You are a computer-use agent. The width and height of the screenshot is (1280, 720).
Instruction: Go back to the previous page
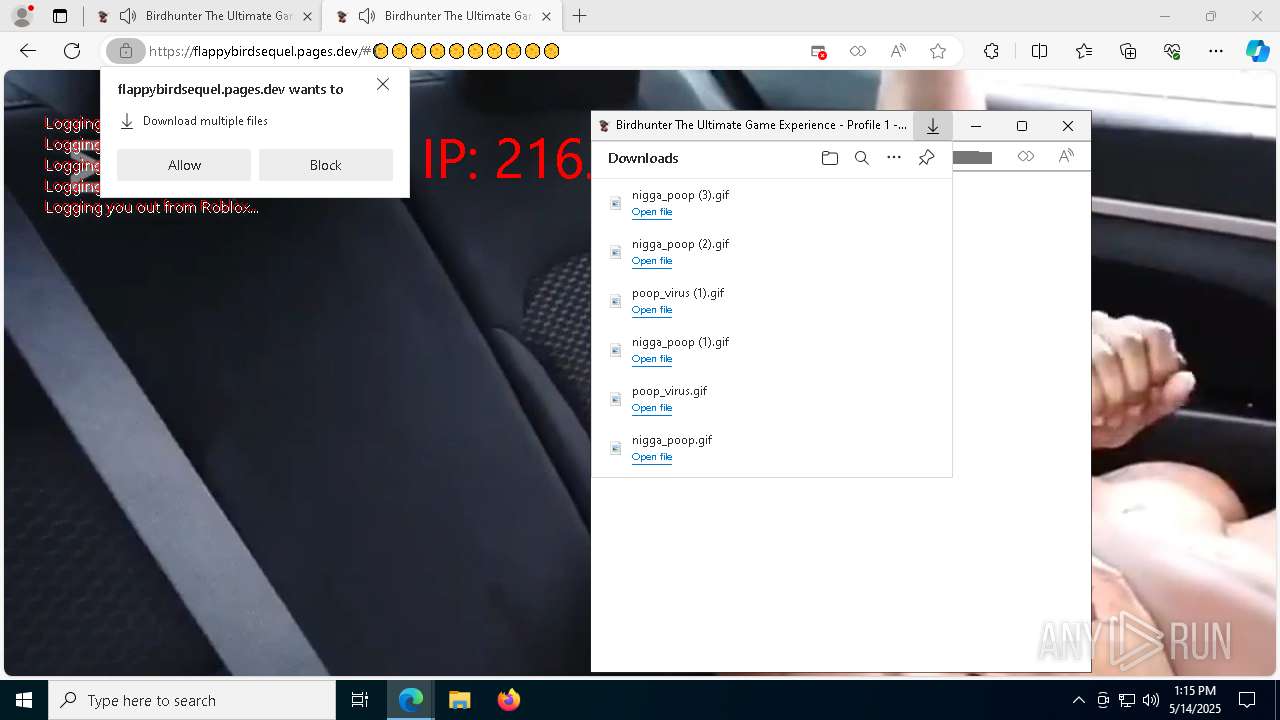pos(28,51)
